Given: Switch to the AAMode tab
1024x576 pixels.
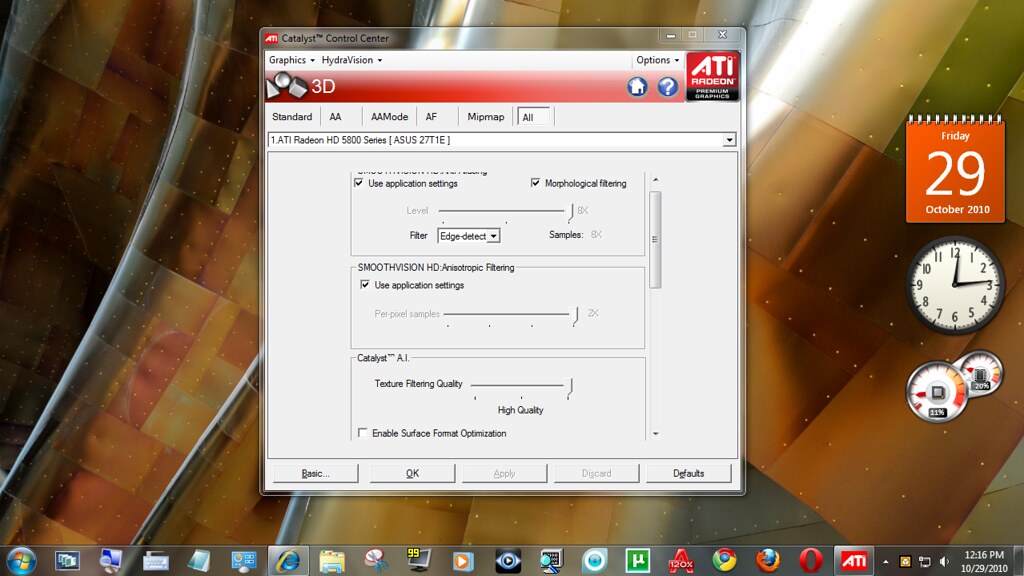Looking at the screenshot, I should click(x=389, y=116).
